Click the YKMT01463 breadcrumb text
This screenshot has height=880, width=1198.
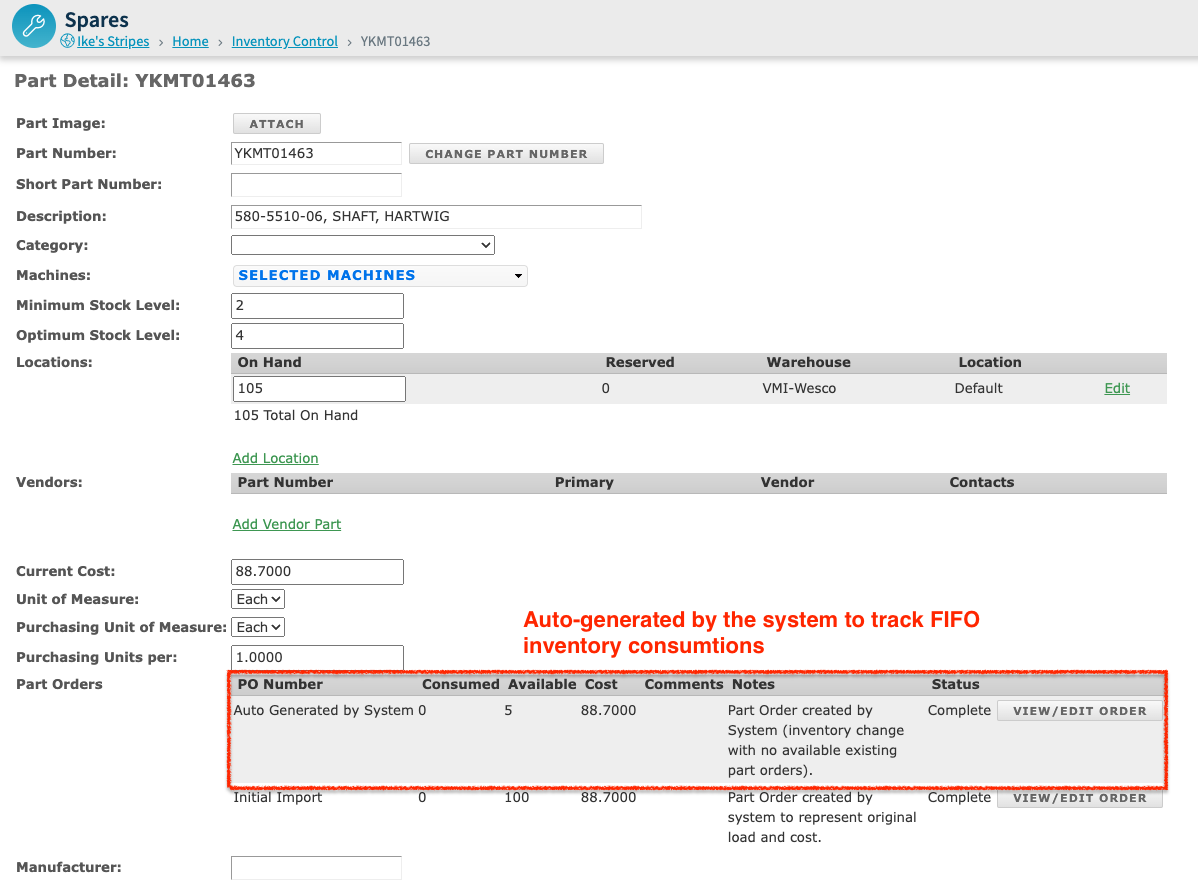395,41
